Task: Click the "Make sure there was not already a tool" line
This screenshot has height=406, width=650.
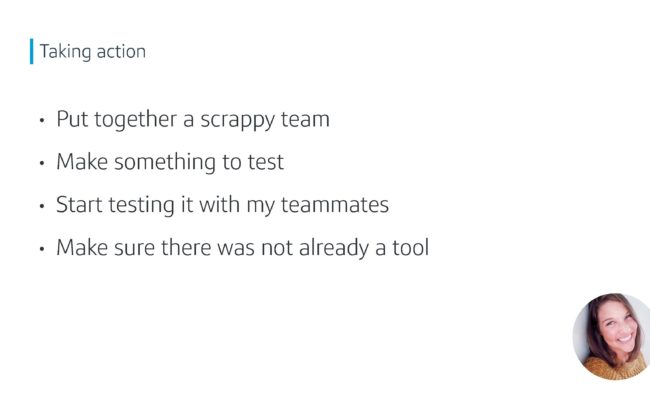Action: click(x=243, y=248)
